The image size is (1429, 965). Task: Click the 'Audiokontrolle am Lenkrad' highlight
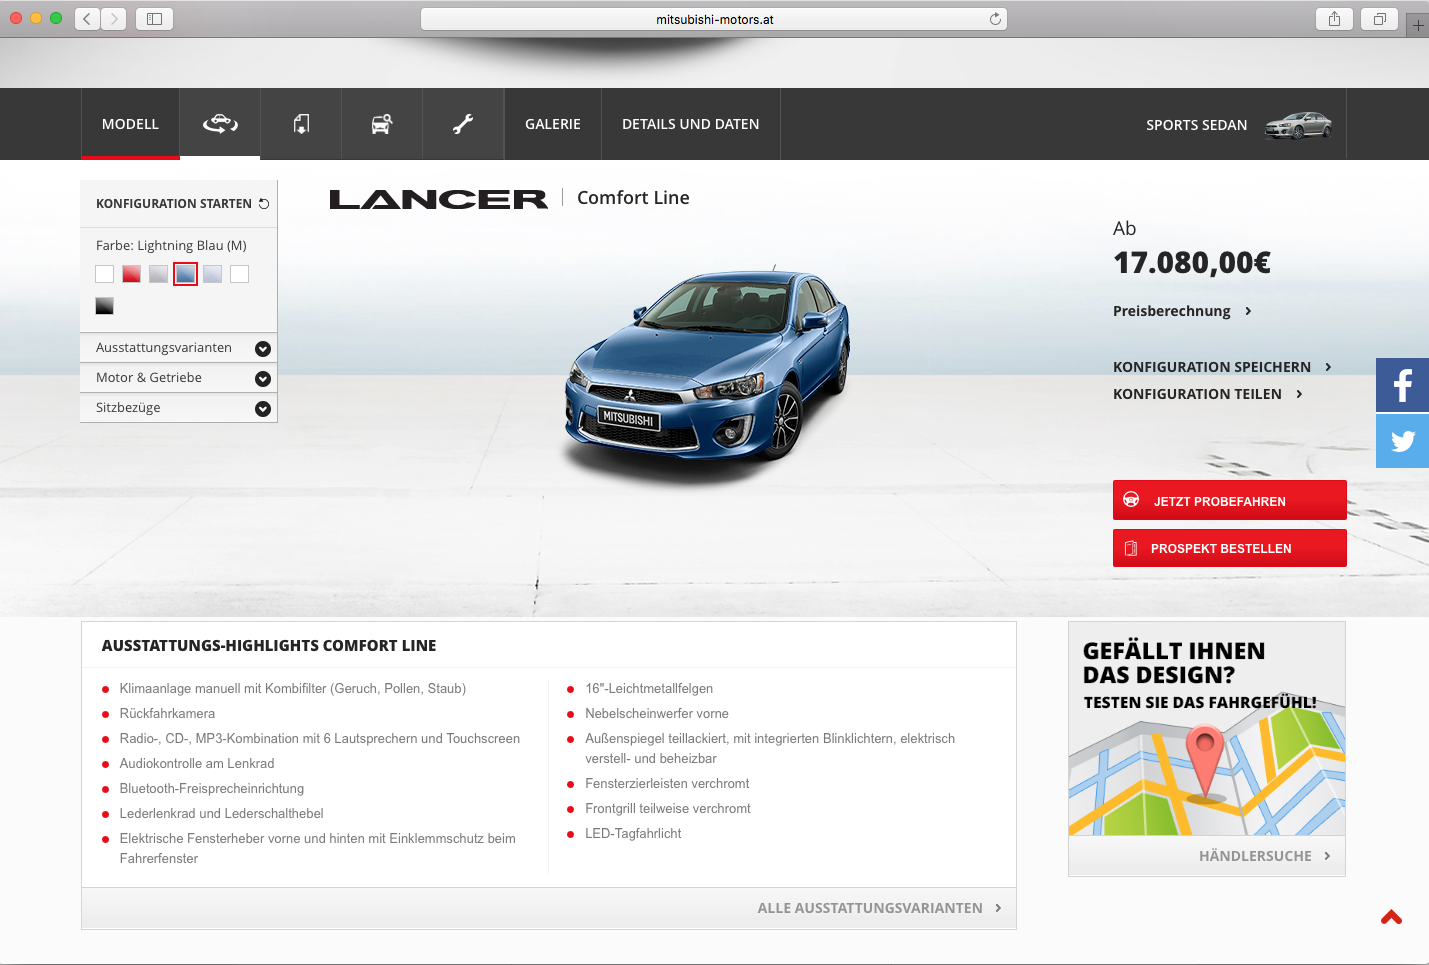coord(197,764)
